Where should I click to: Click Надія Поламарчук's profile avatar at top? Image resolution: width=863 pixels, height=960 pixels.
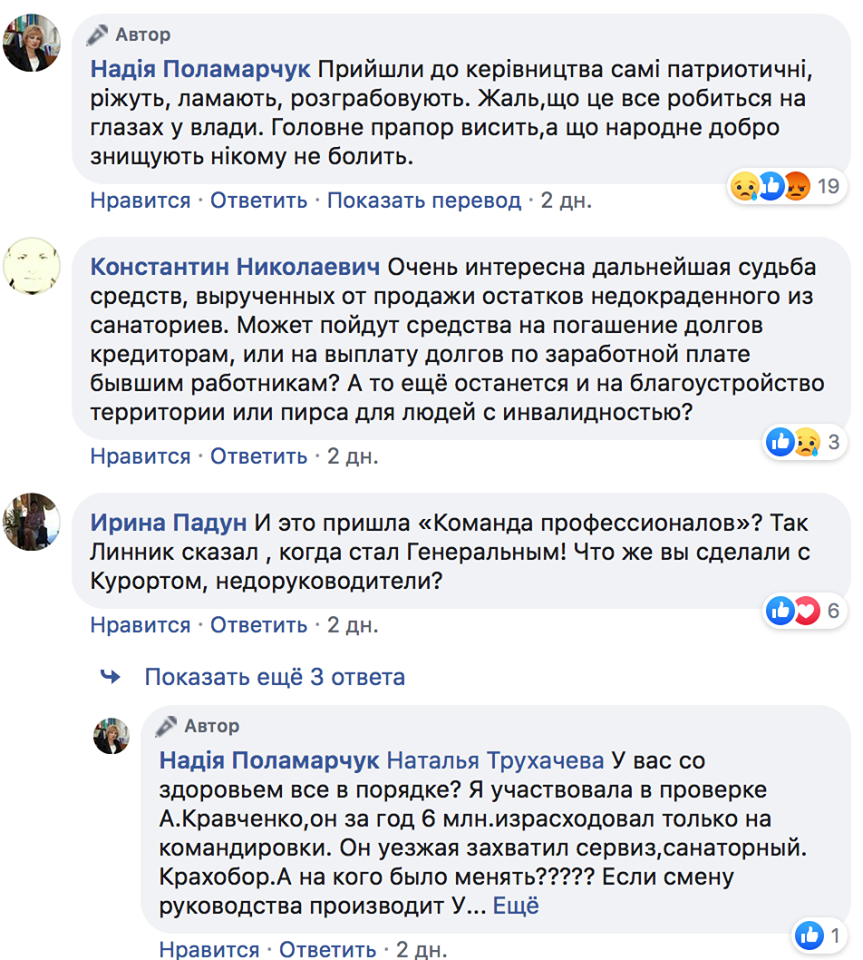pyautogui.click(x=32, y=44)
